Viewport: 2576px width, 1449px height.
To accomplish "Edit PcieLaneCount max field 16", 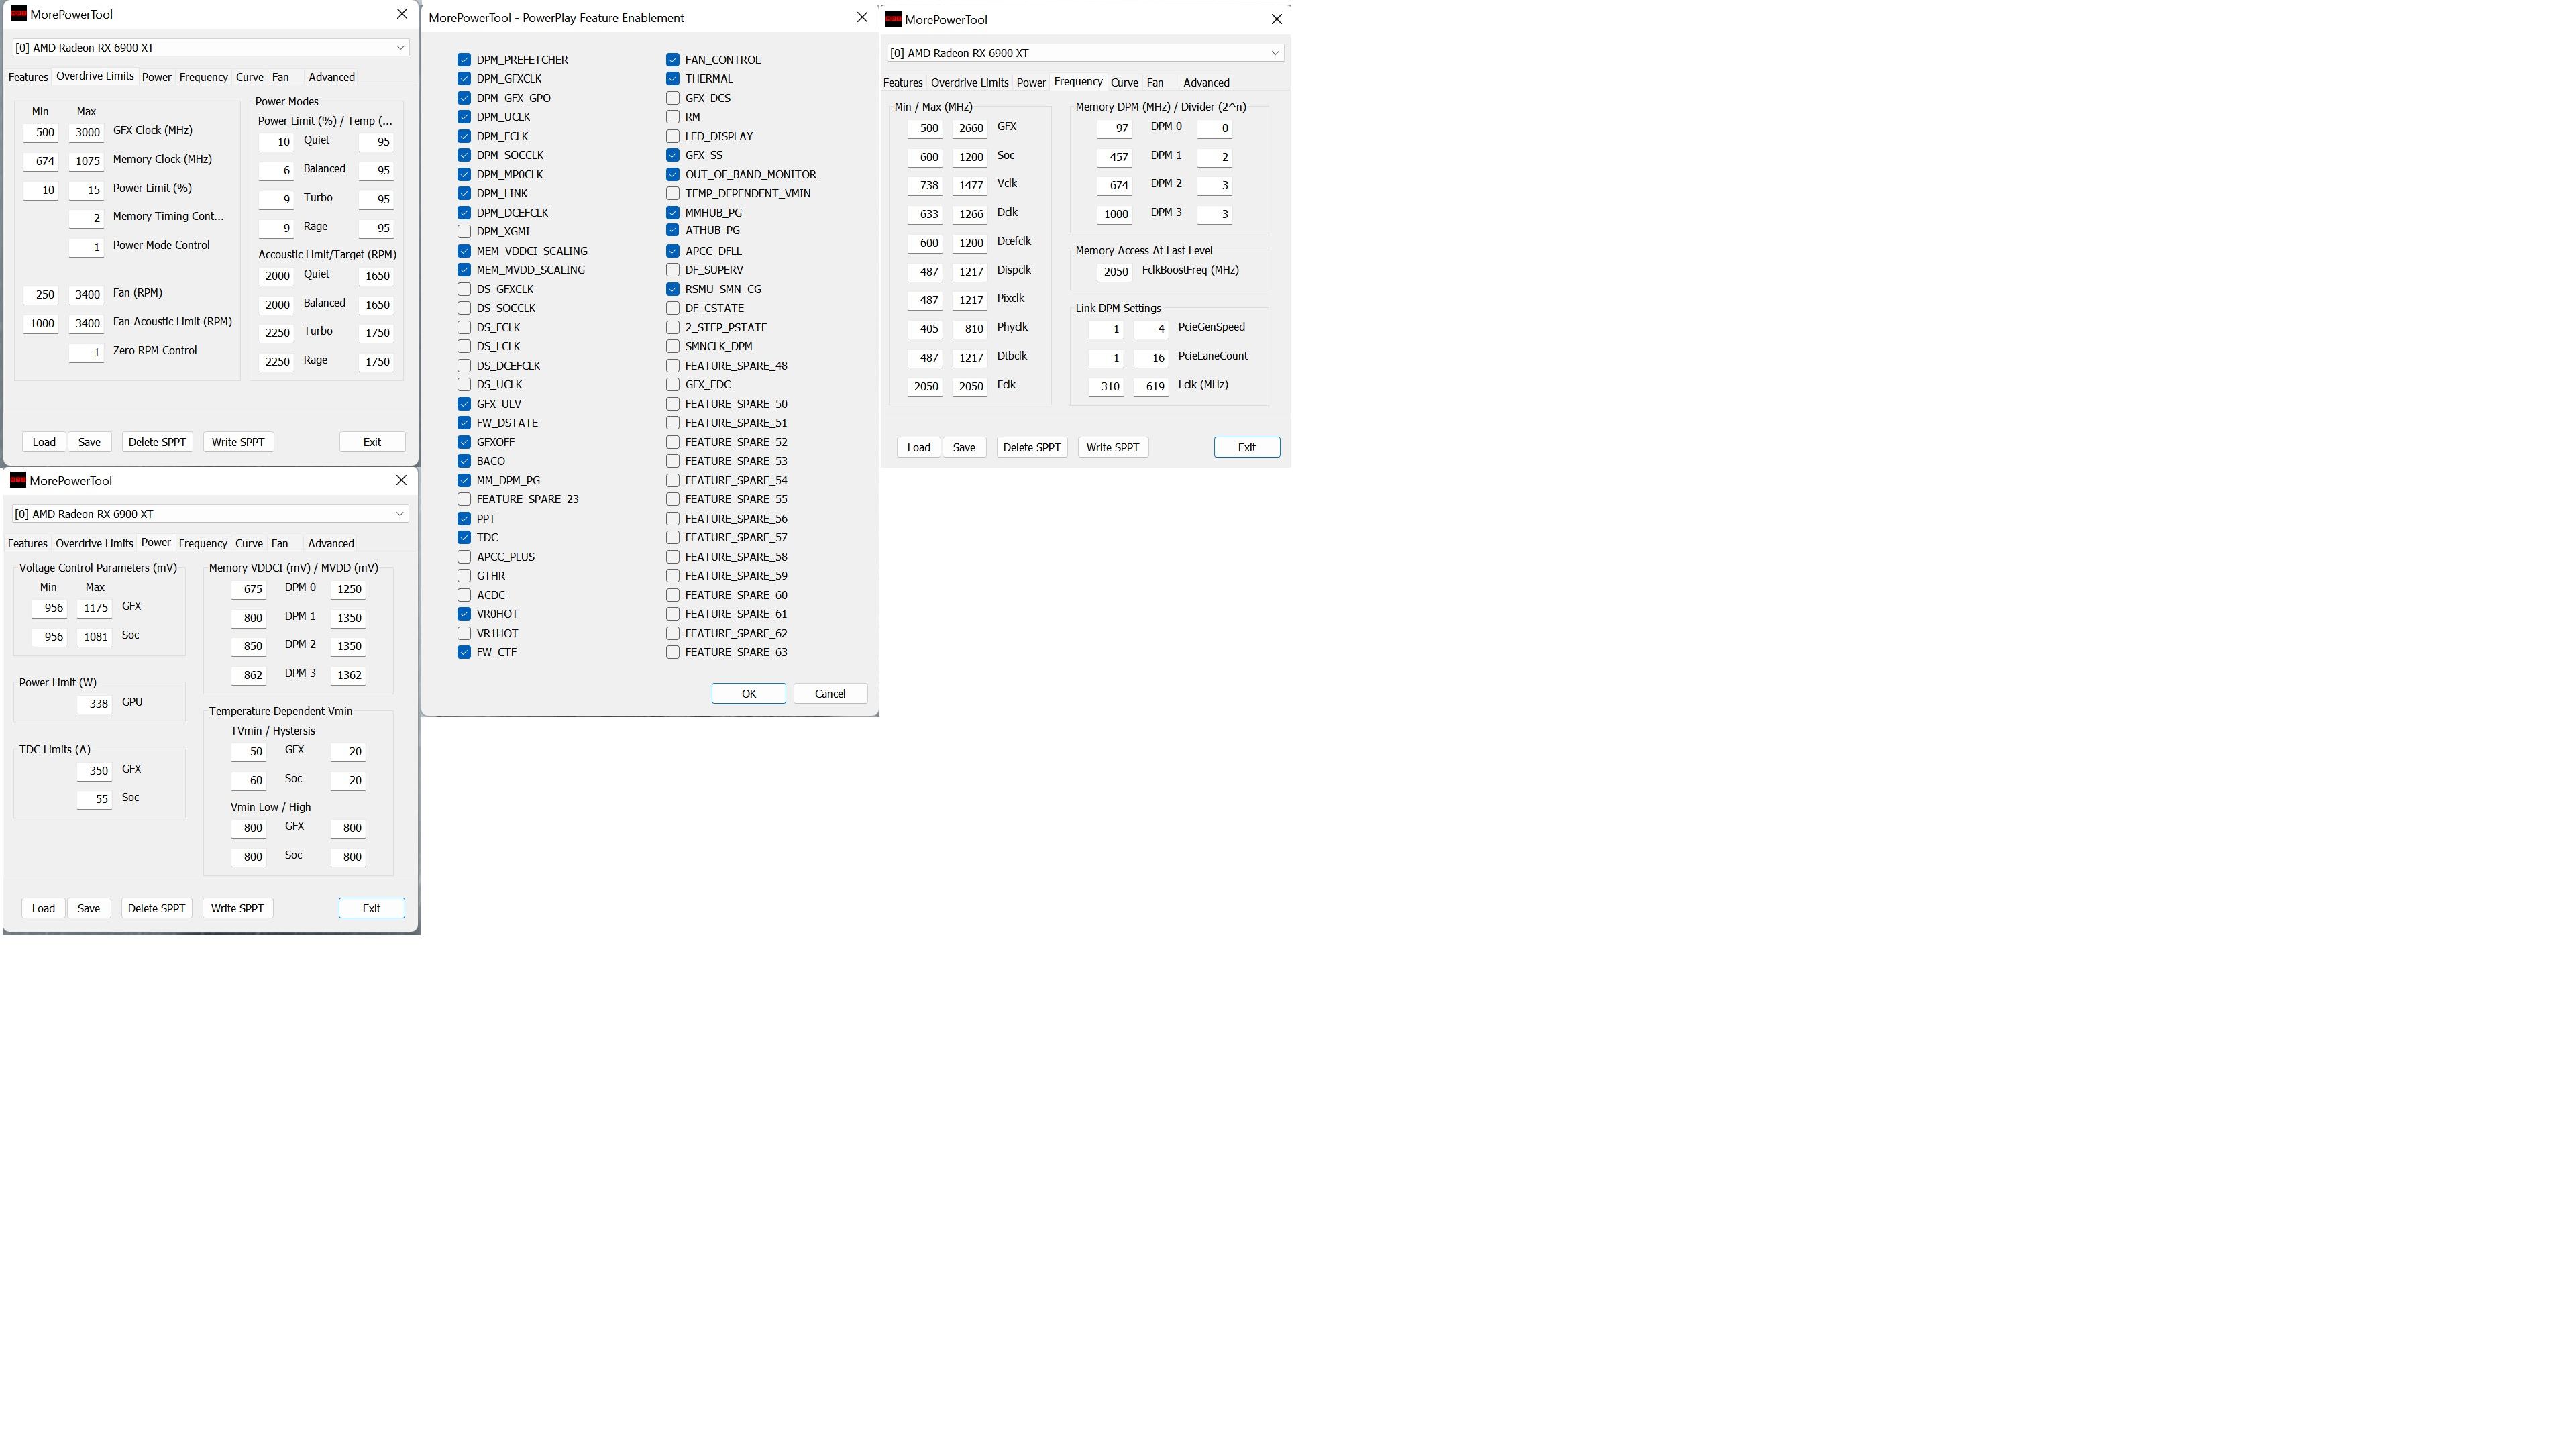I will click(x=1151, y=357).
